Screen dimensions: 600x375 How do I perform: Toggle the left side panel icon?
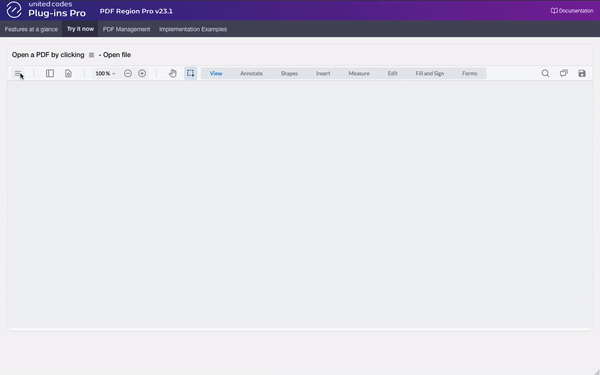pos(50,73)
